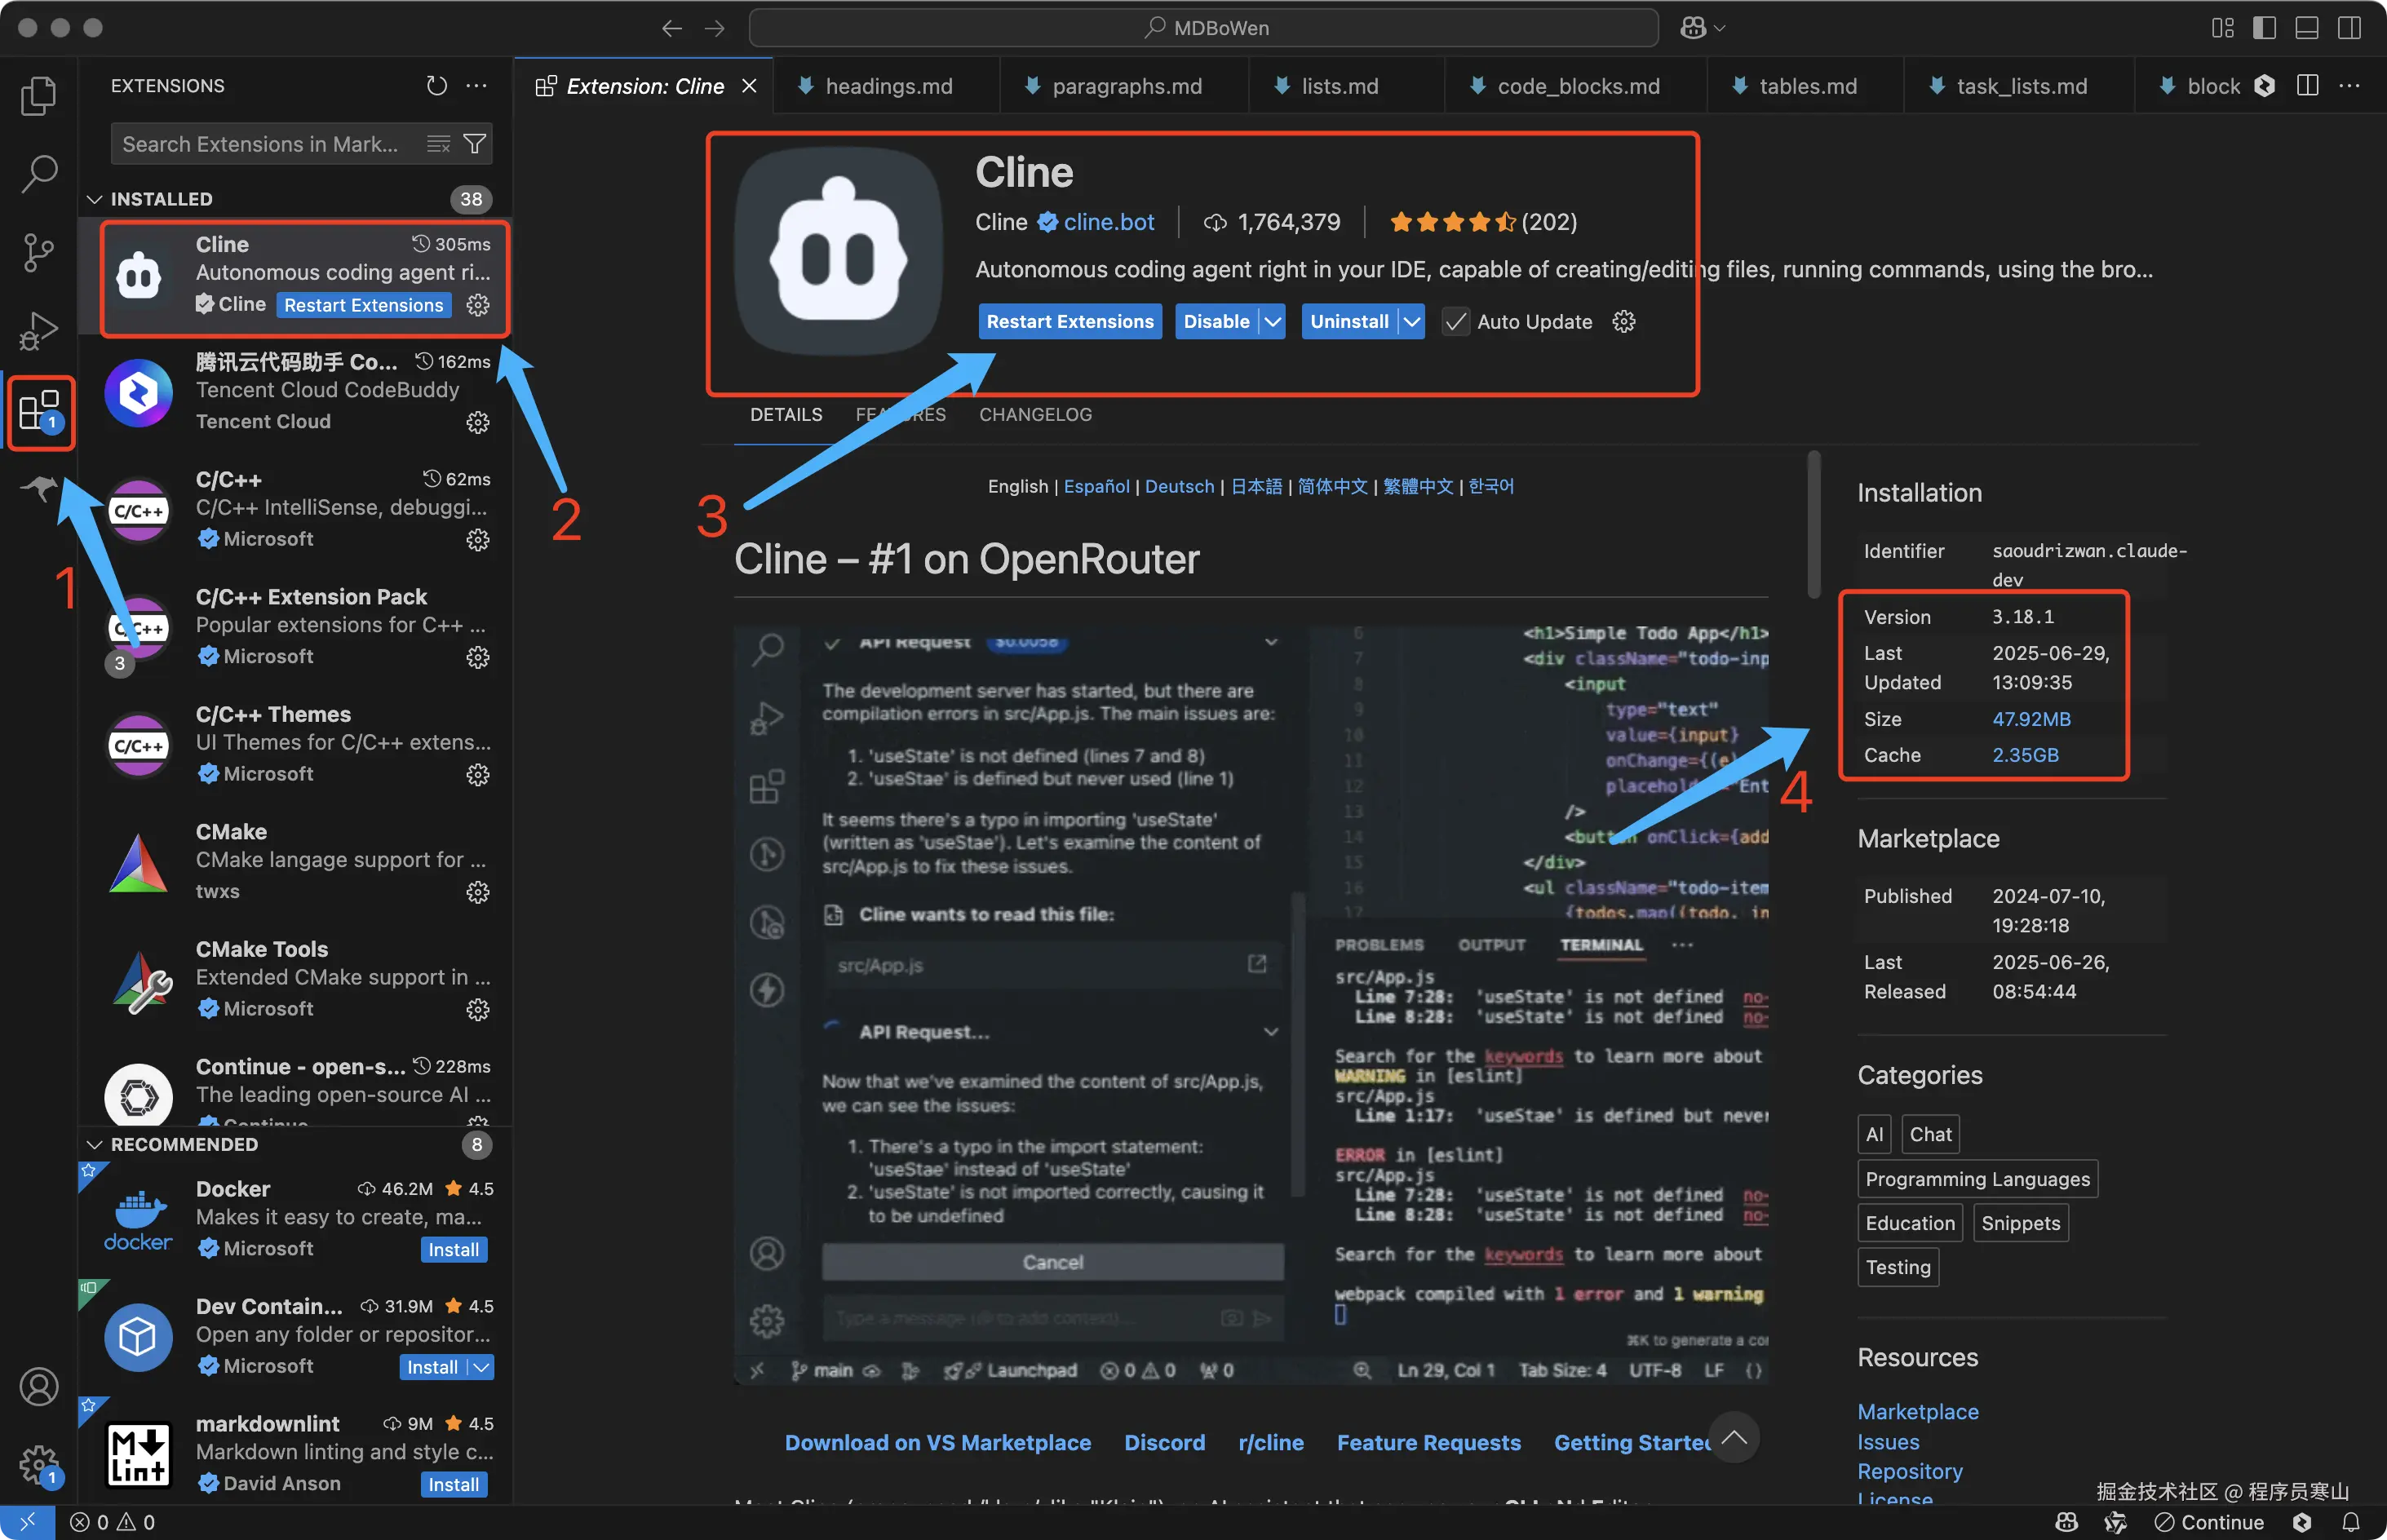Toggle the Auto Update checkbox
This screenshot has width=2387, height=1540.
click(x=1455, y=322)
